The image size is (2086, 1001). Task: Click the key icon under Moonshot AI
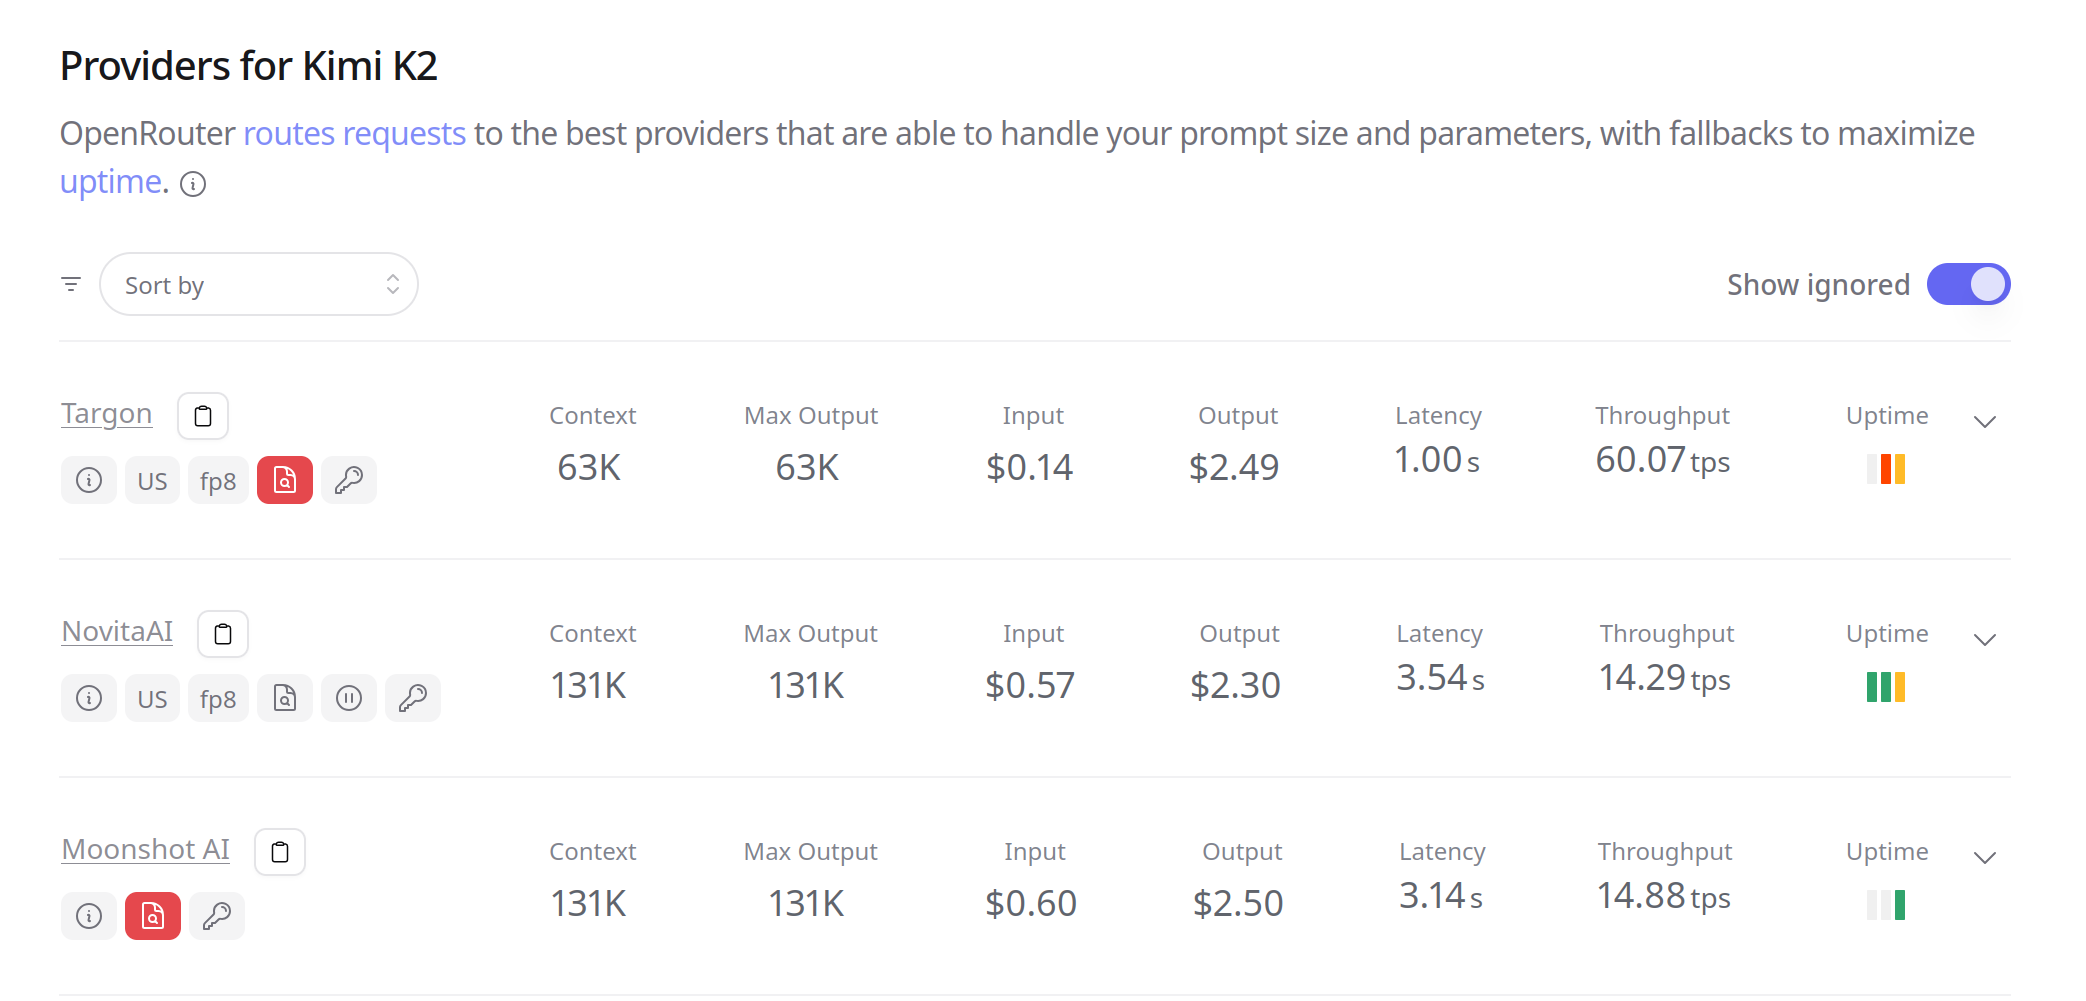point(217,916)
